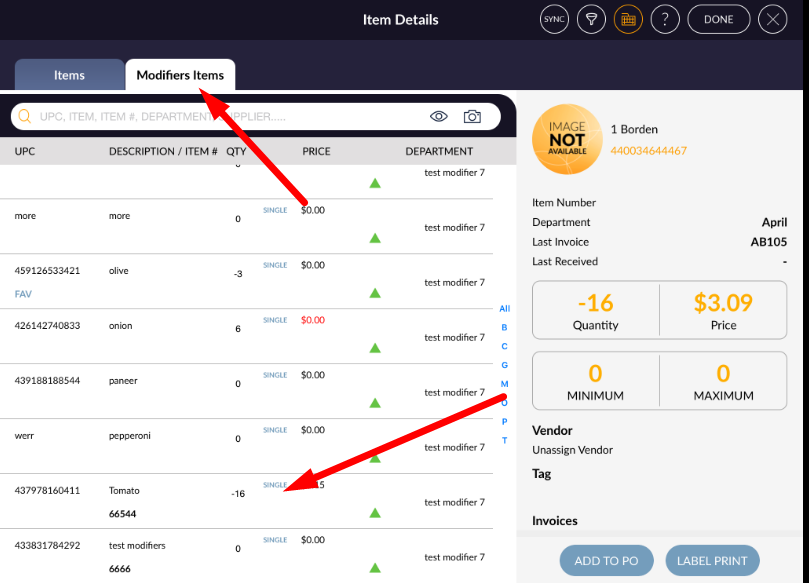Screen dimensions: 809x583
Task: Expand the paneer row green triangle
Action: point(375,403)
